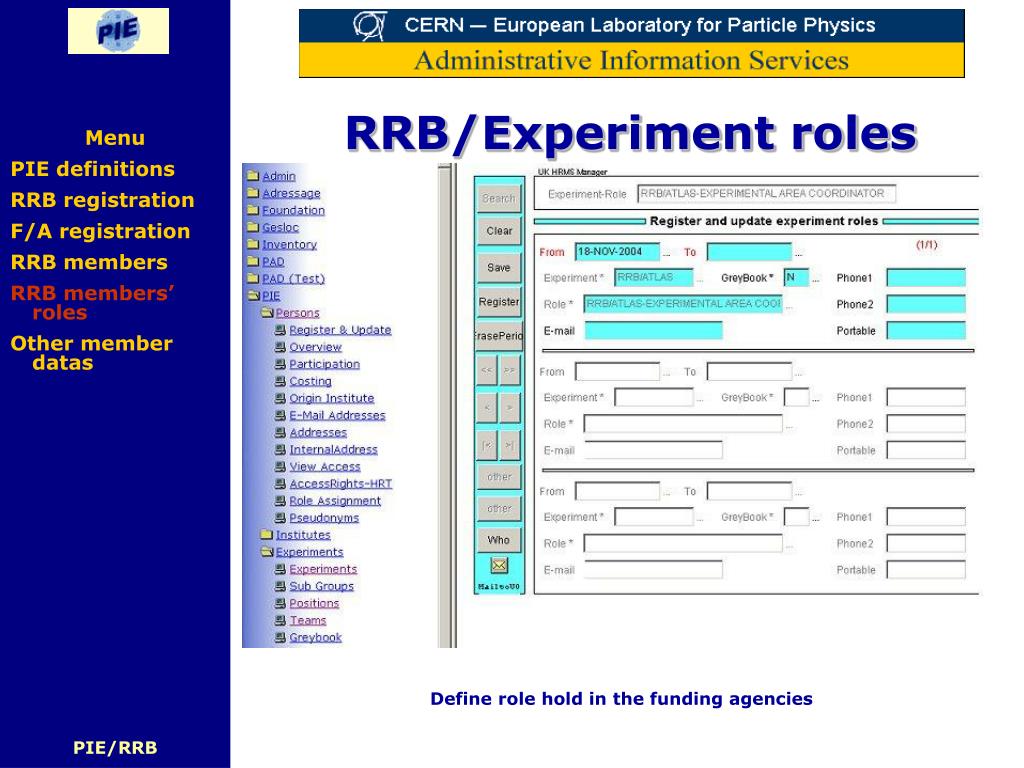Click the ErasePeriod button

tap(499, 336)
